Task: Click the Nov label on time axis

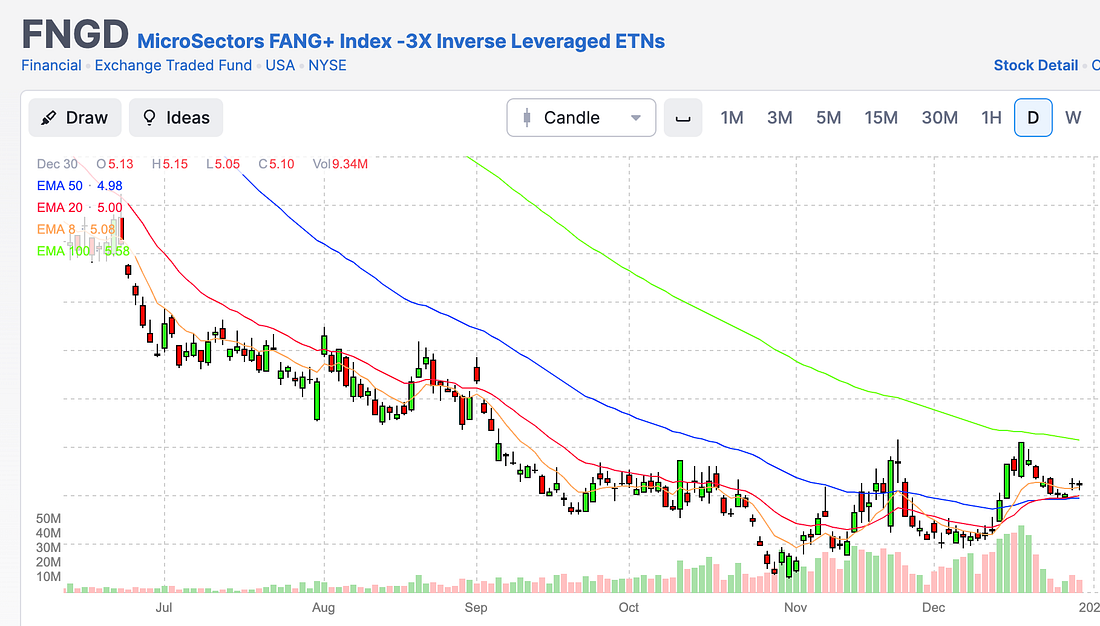Action: point(796,608)
